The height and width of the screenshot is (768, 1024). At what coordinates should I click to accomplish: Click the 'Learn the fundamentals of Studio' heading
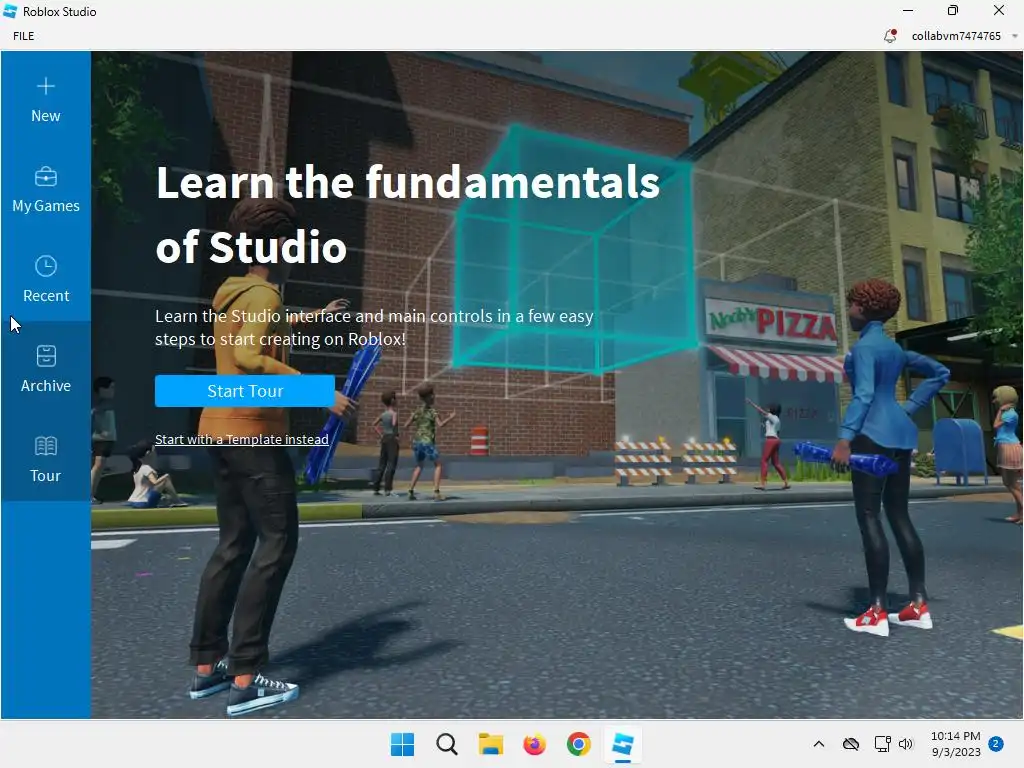408,214
